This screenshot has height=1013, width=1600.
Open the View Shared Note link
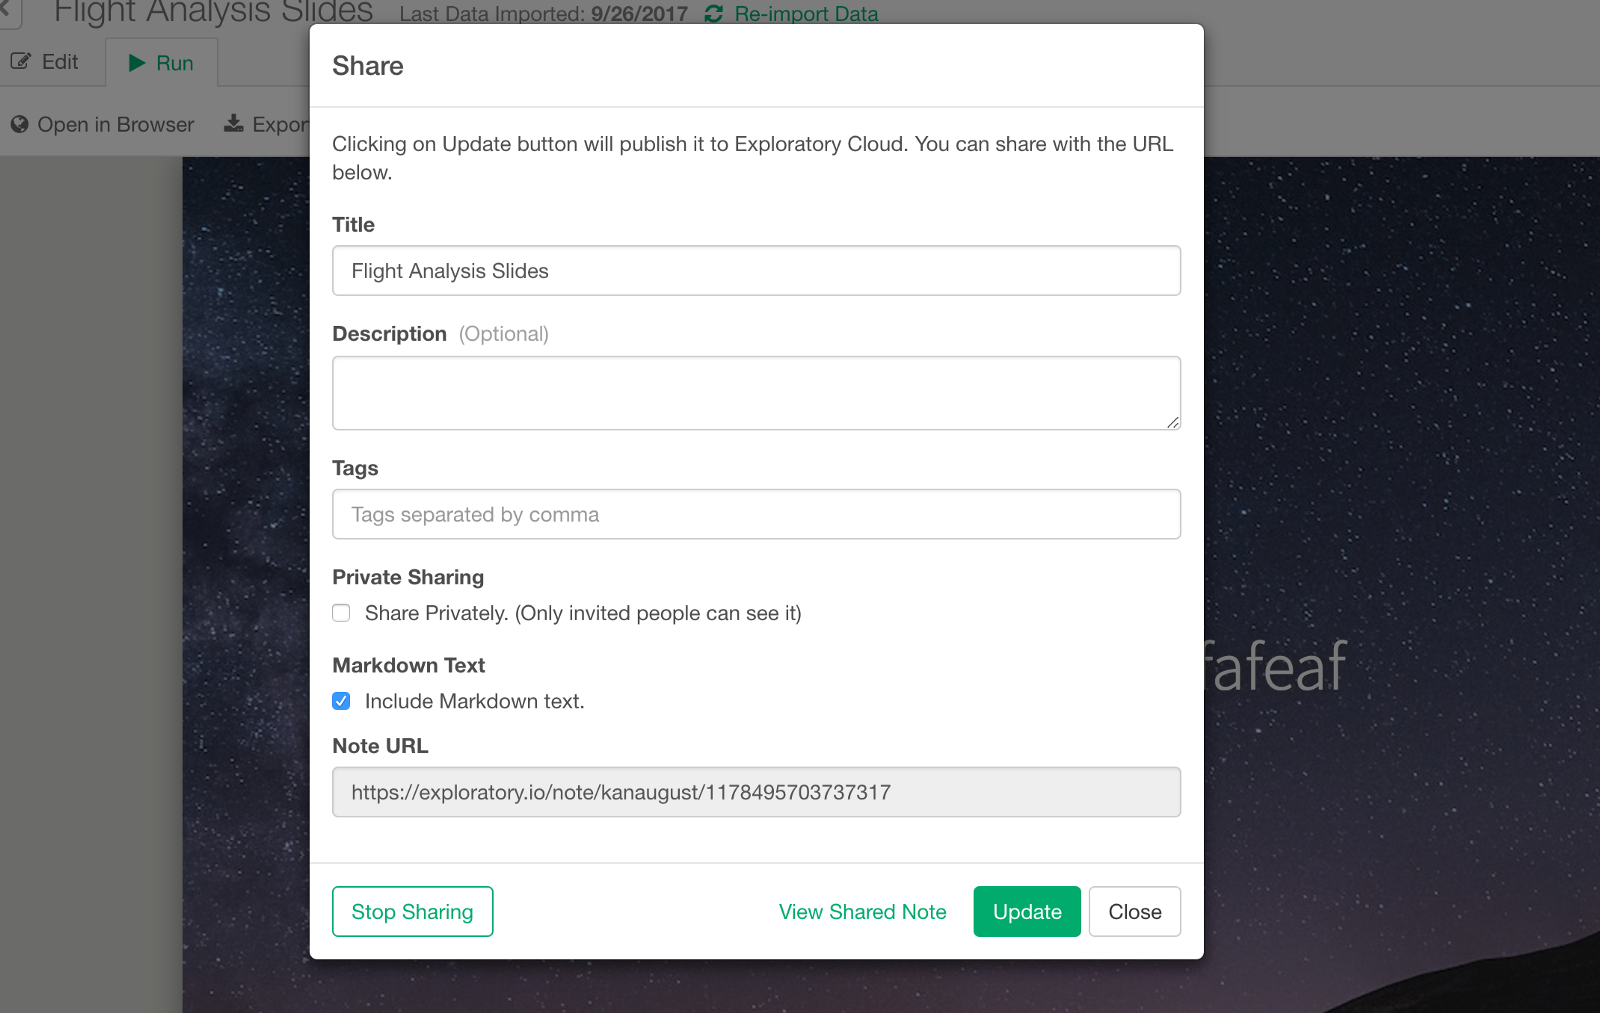tap(863, 912)
